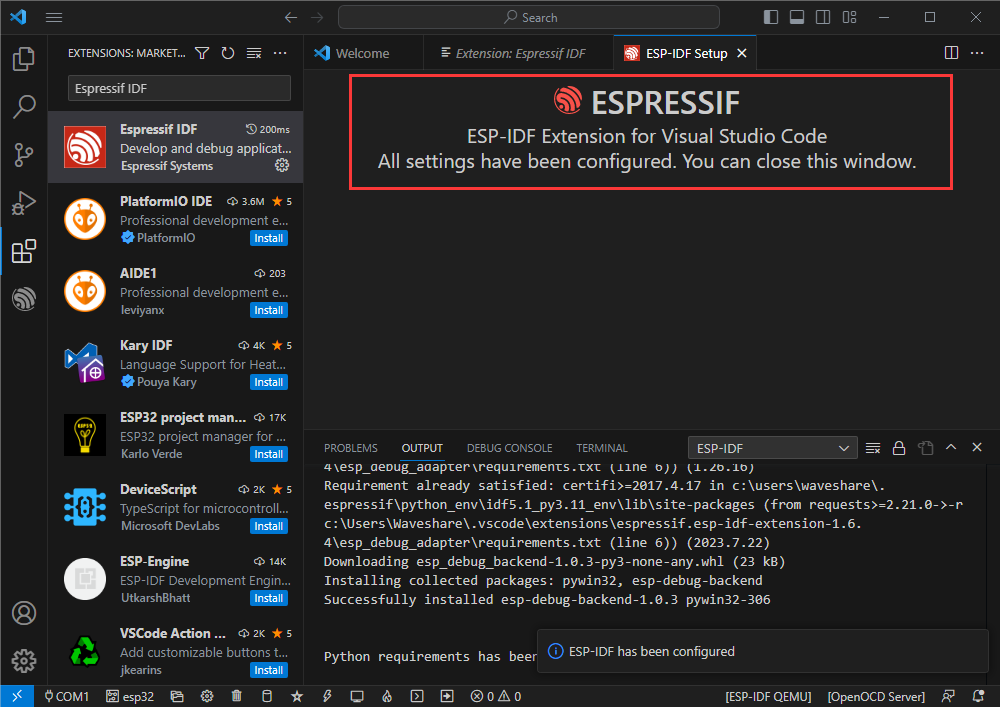This screenshot has height=707, width=1000.
Task: Click the [ESP-IDF QEMU] status item
Action: point(768,696)
